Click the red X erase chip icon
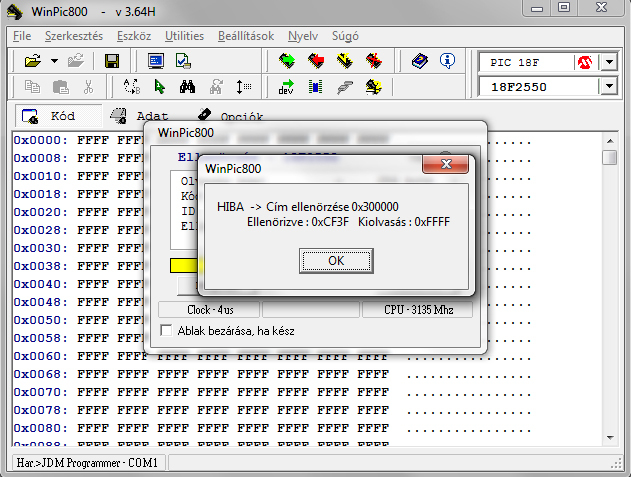Screen dimensions: 631x477 [x=374, y=61]
